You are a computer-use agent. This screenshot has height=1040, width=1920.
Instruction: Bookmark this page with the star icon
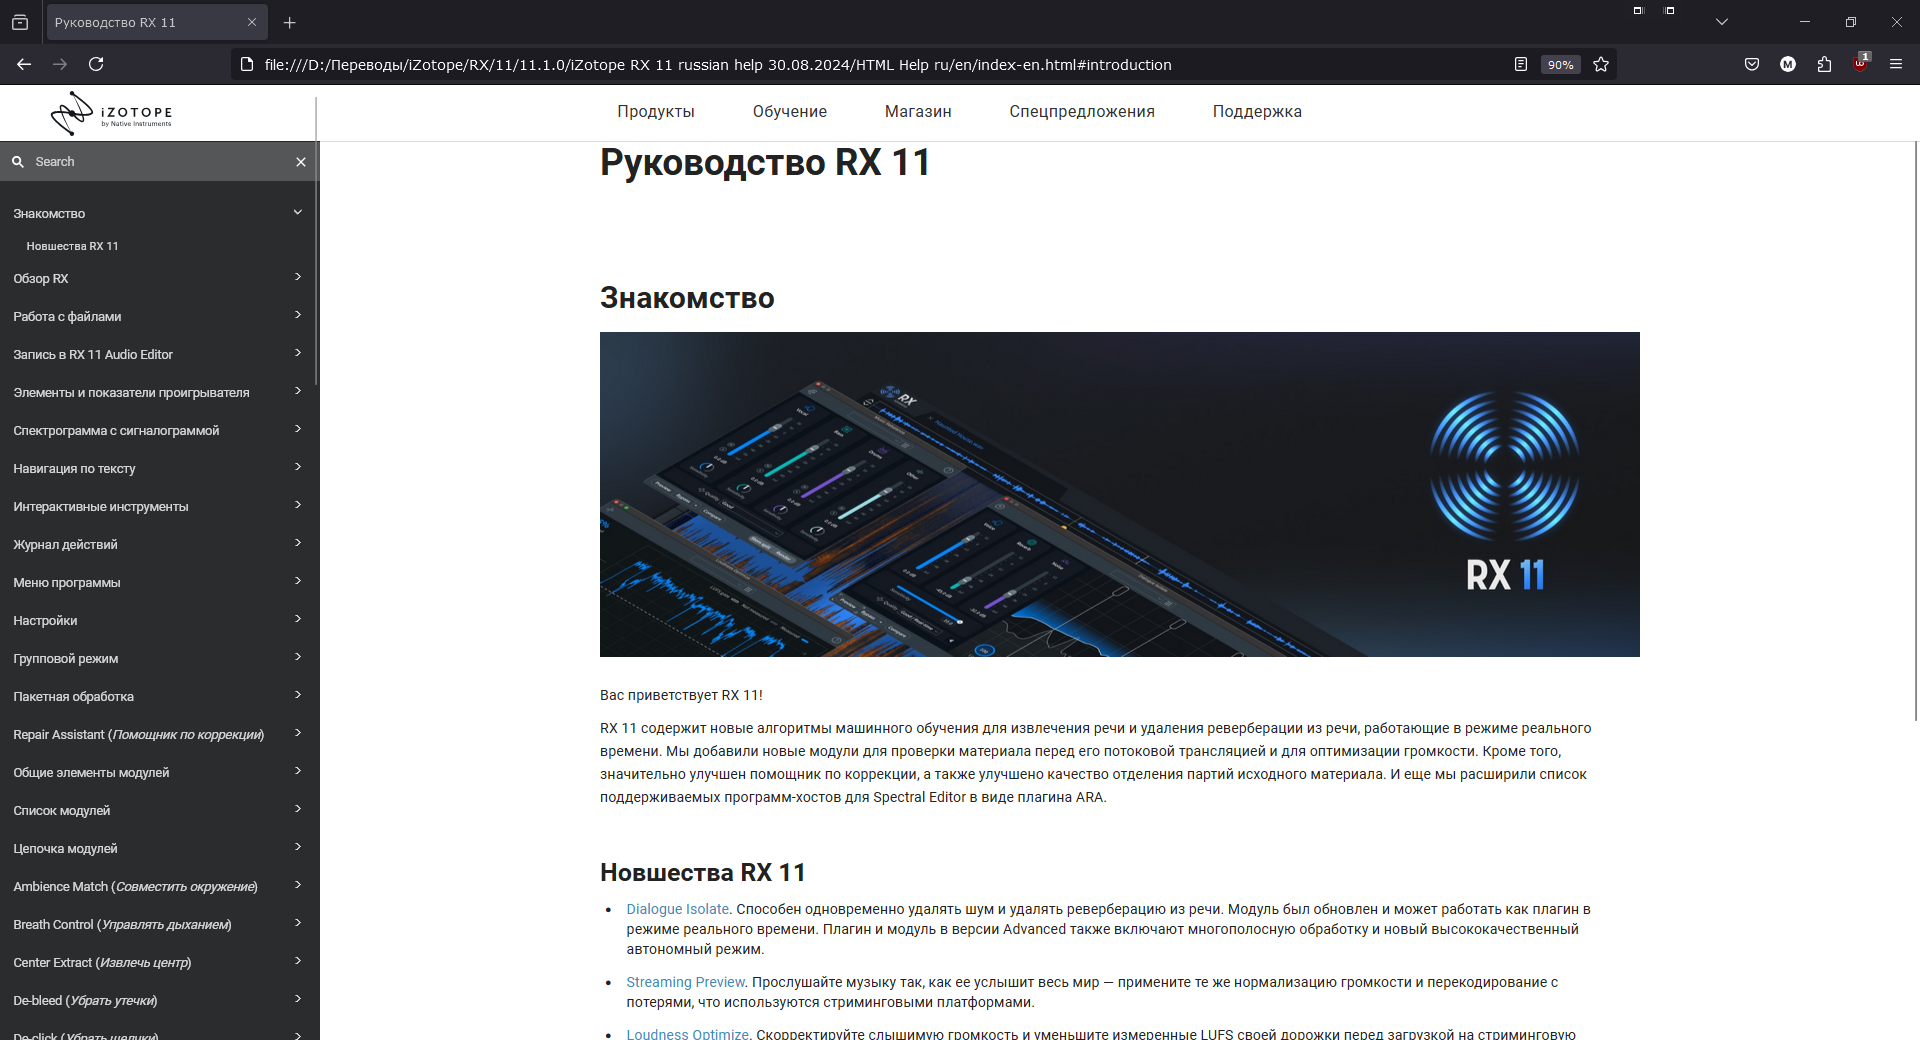tap(1601, 64)
